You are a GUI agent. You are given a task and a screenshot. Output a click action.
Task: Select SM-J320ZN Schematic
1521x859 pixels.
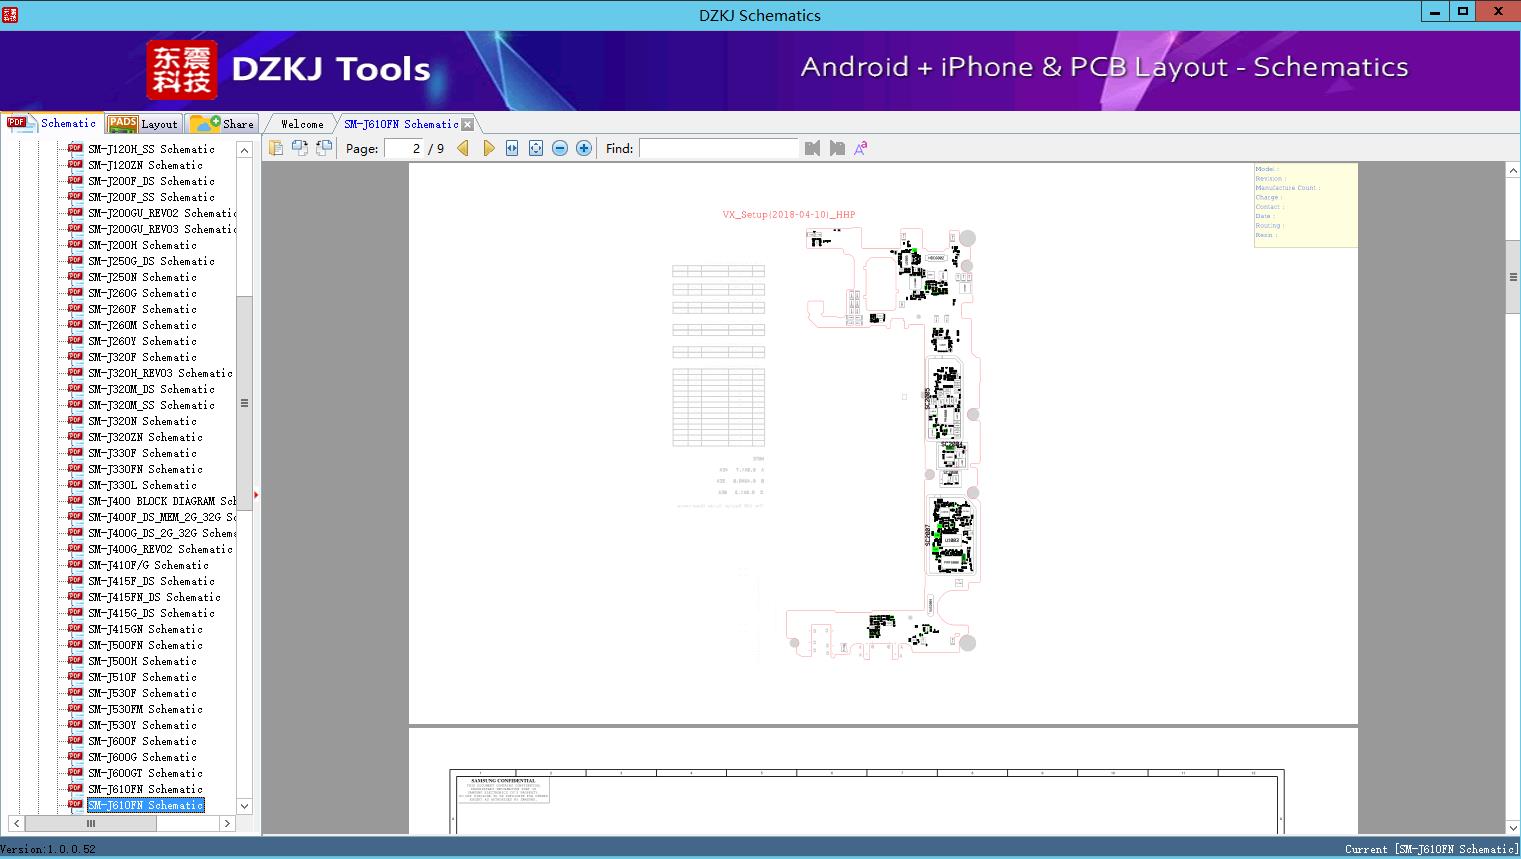click(145, 437)
